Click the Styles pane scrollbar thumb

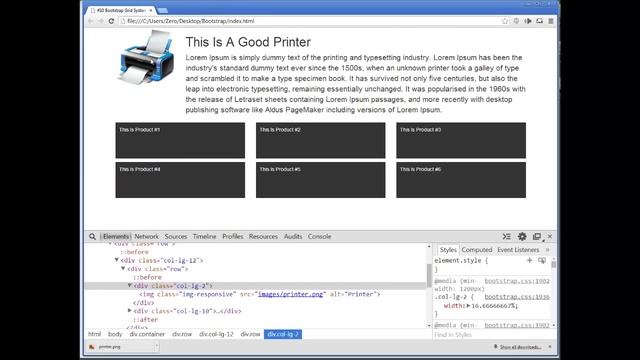coord(553,264)
